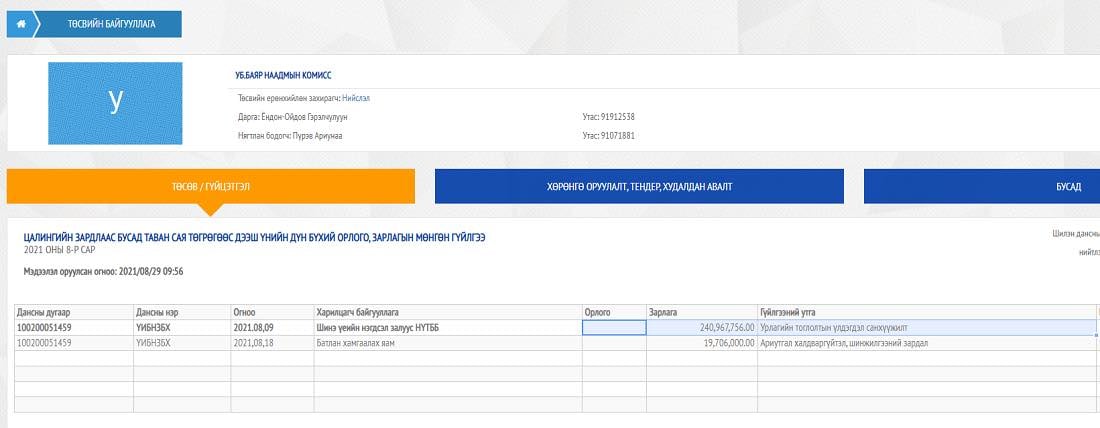Click the 240,967,756.00 expense cell
Image resolution: width=1100 pixels, height=428 pixels.
701,327
